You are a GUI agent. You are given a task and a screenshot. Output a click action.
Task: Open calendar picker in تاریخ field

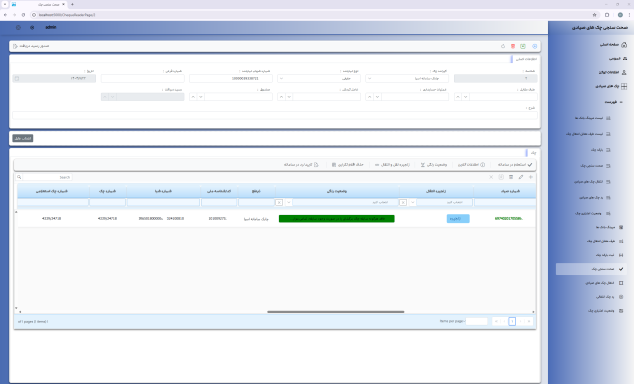pos(17,78)
